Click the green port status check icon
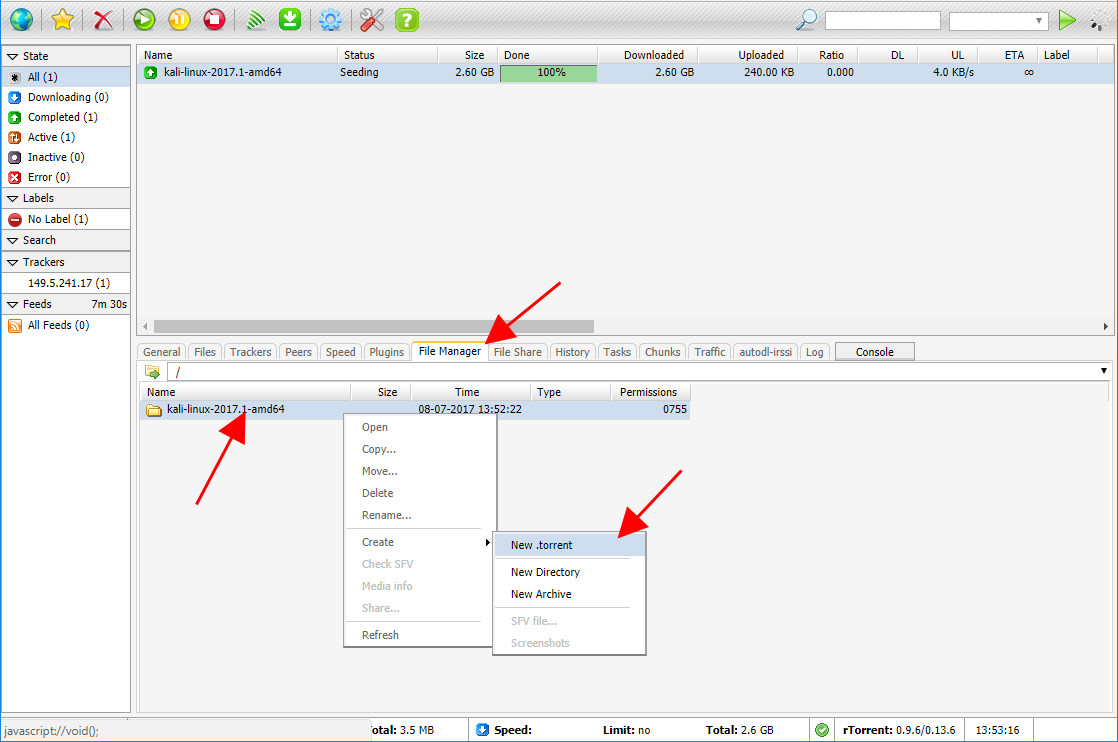This screenshot has width=1118, height=742. (822, 730)
